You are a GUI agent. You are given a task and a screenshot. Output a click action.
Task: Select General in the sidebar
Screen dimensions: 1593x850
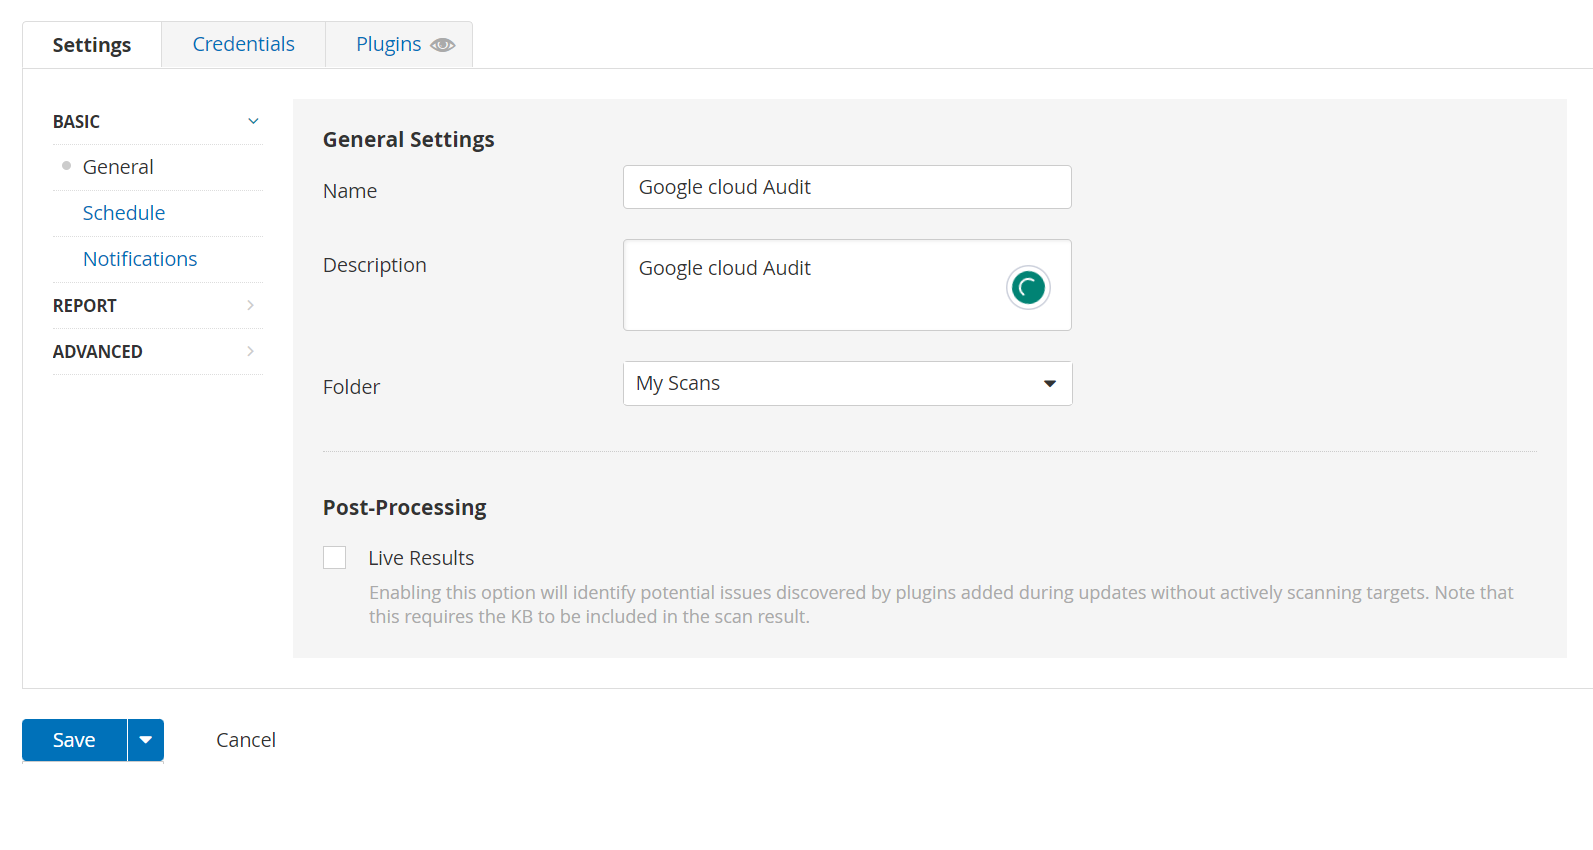pos(118,167)
